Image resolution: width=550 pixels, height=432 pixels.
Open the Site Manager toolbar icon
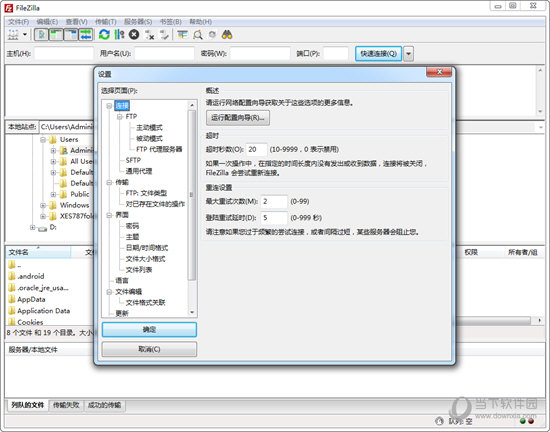pos(13,35)
